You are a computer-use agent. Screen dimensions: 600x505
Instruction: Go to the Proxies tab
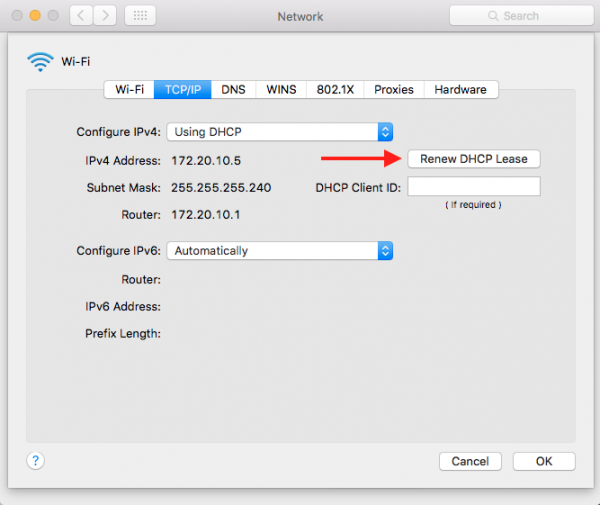(x=394, y=90)
